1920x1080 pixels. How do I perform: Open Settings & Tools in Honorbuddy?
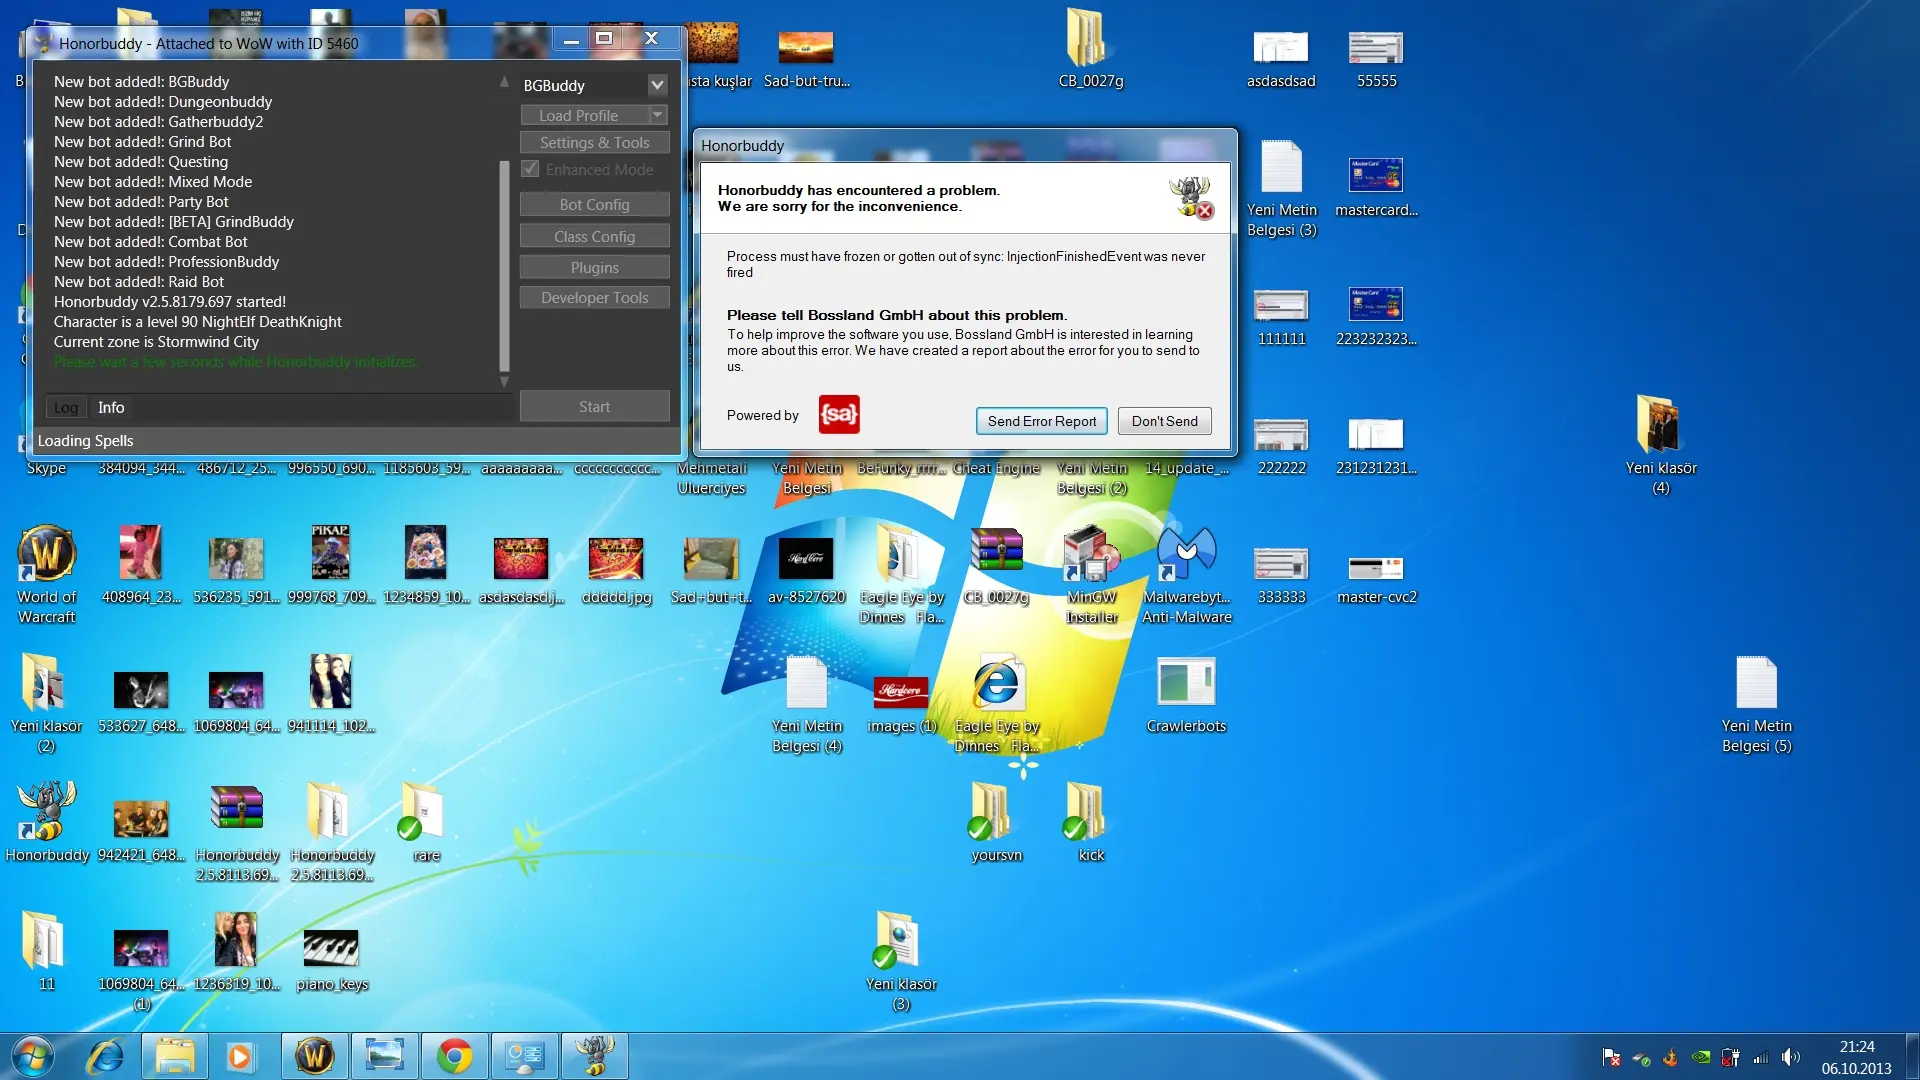click(x=594, y=142)
